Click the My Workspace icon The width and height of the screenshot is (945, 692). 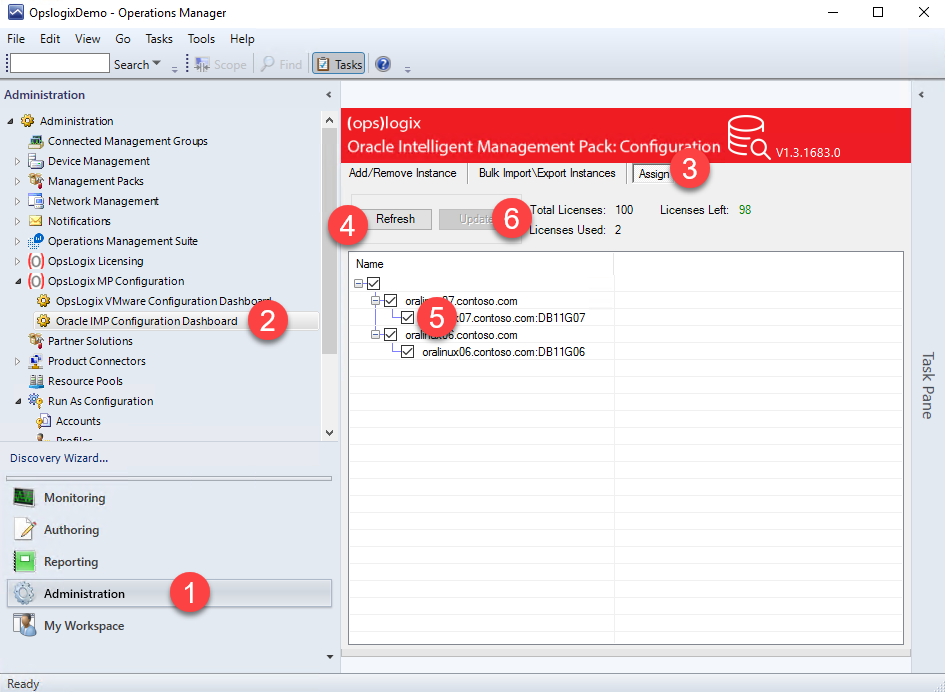[x=25, y=625]
